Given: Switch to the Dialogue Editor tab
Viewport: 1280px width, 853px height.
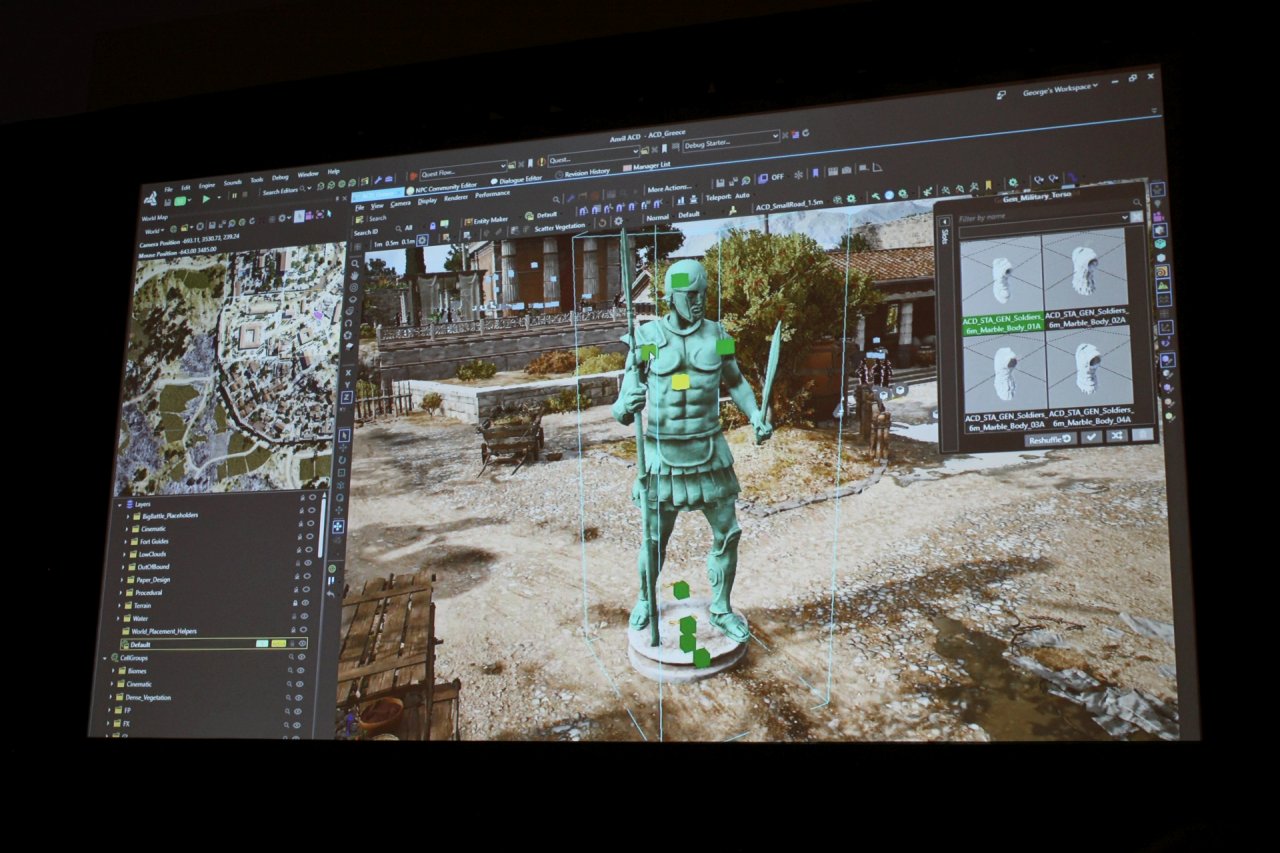Looking at the screenshot, I should click(x=516, y=180).
